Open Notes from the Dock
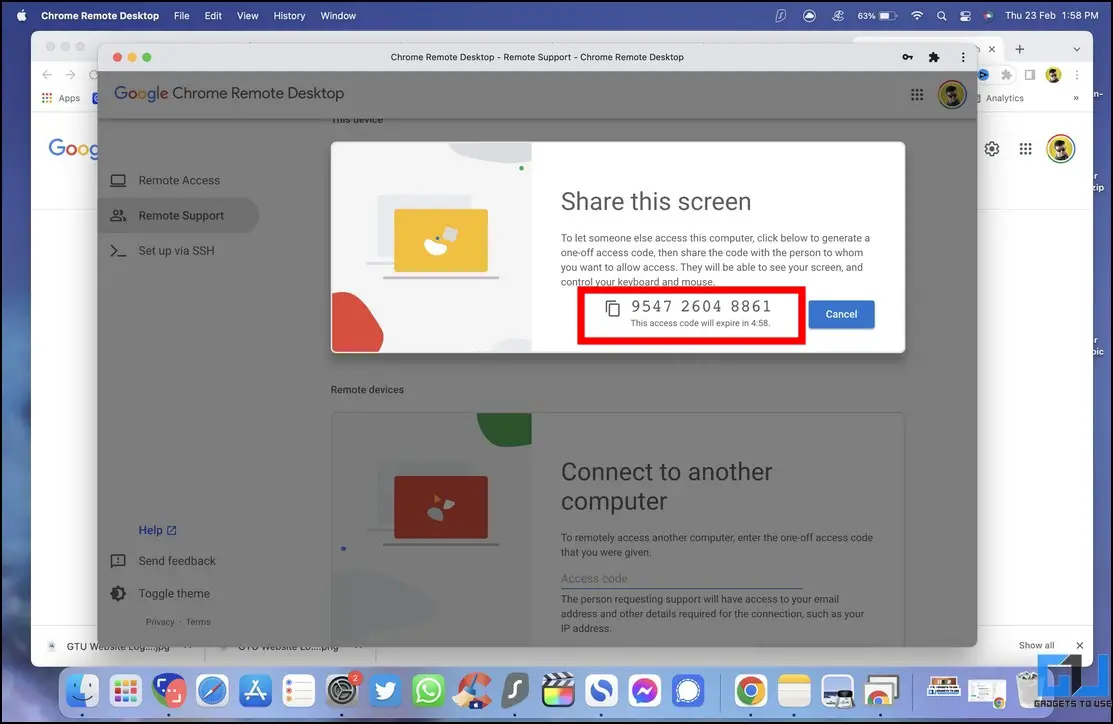Viewport: 1113px width, 724px height. (794, 691)
